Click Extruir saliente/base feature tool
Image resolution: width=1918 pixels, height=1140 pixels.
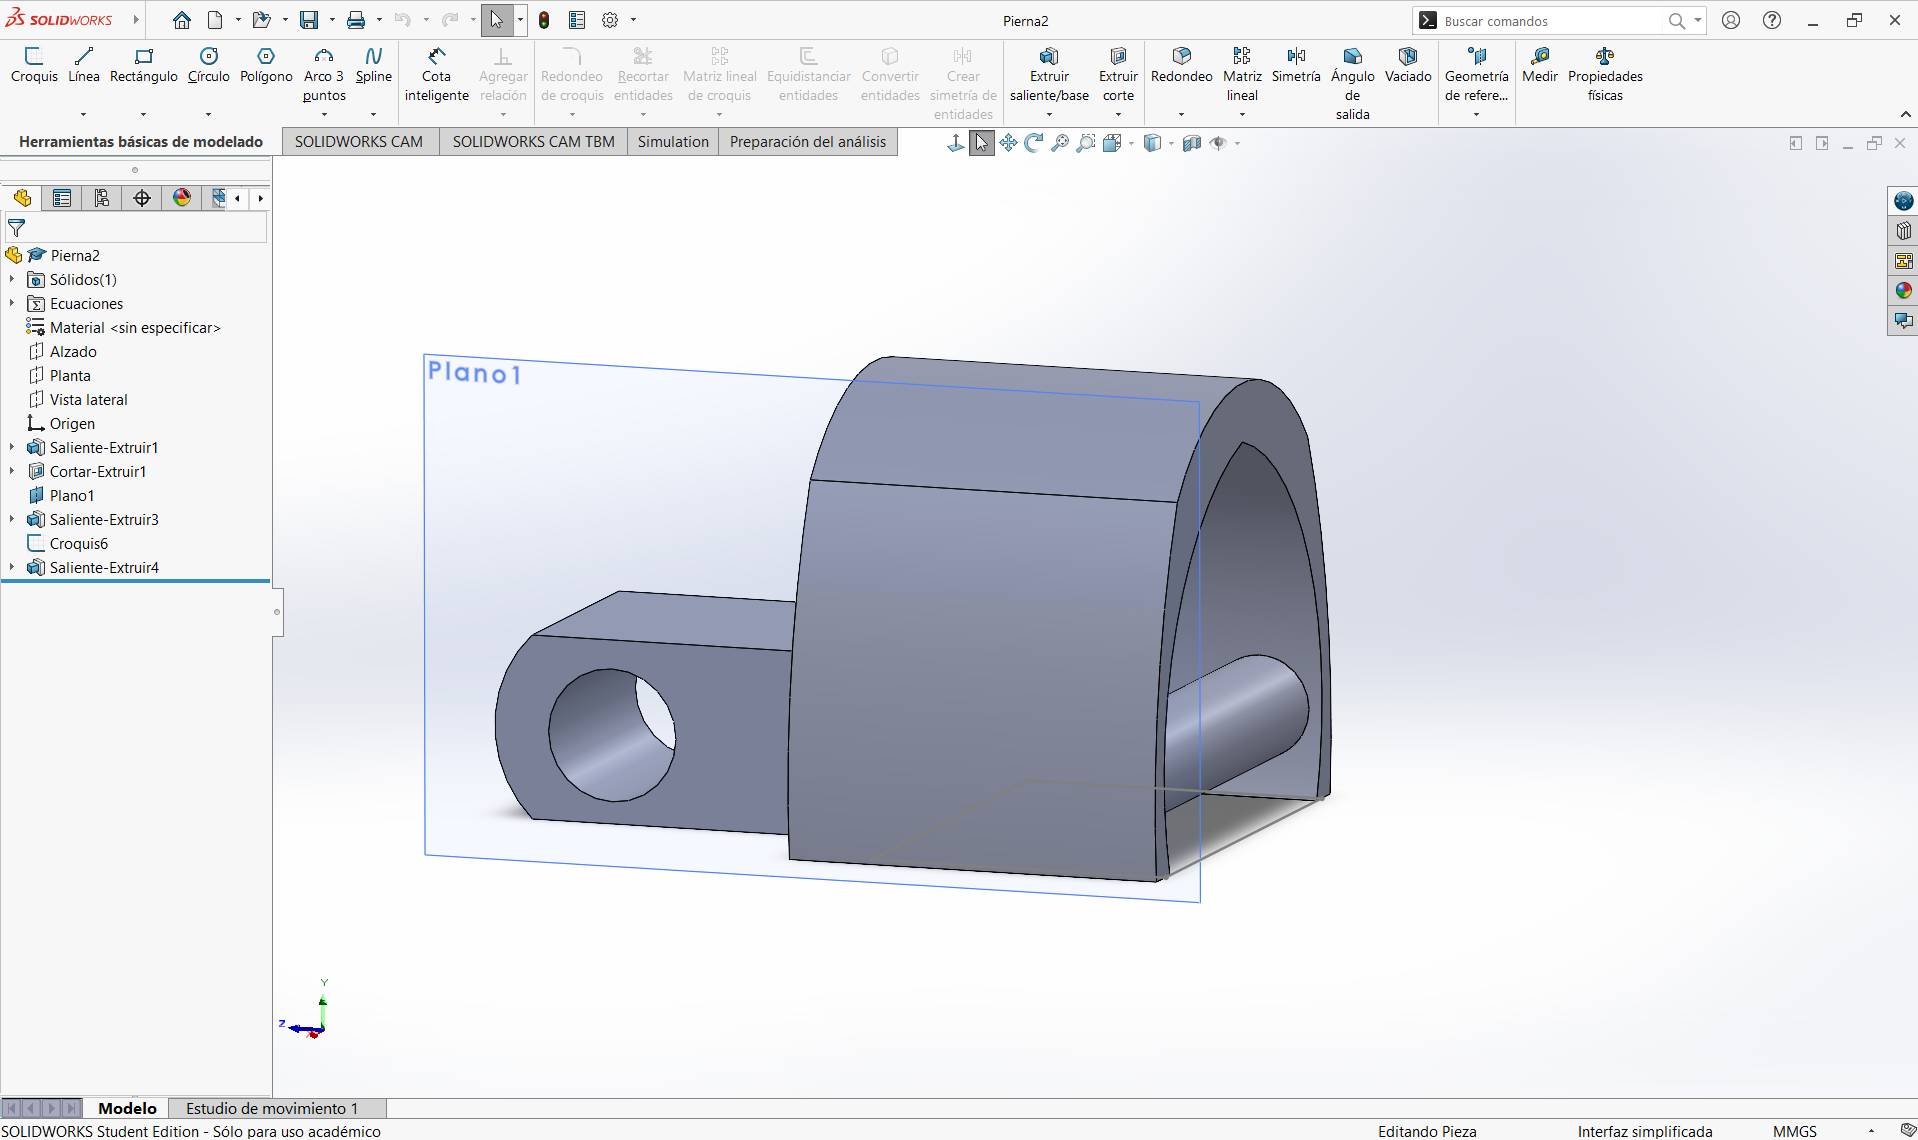pyautogui.click(x=1049, y=75)
